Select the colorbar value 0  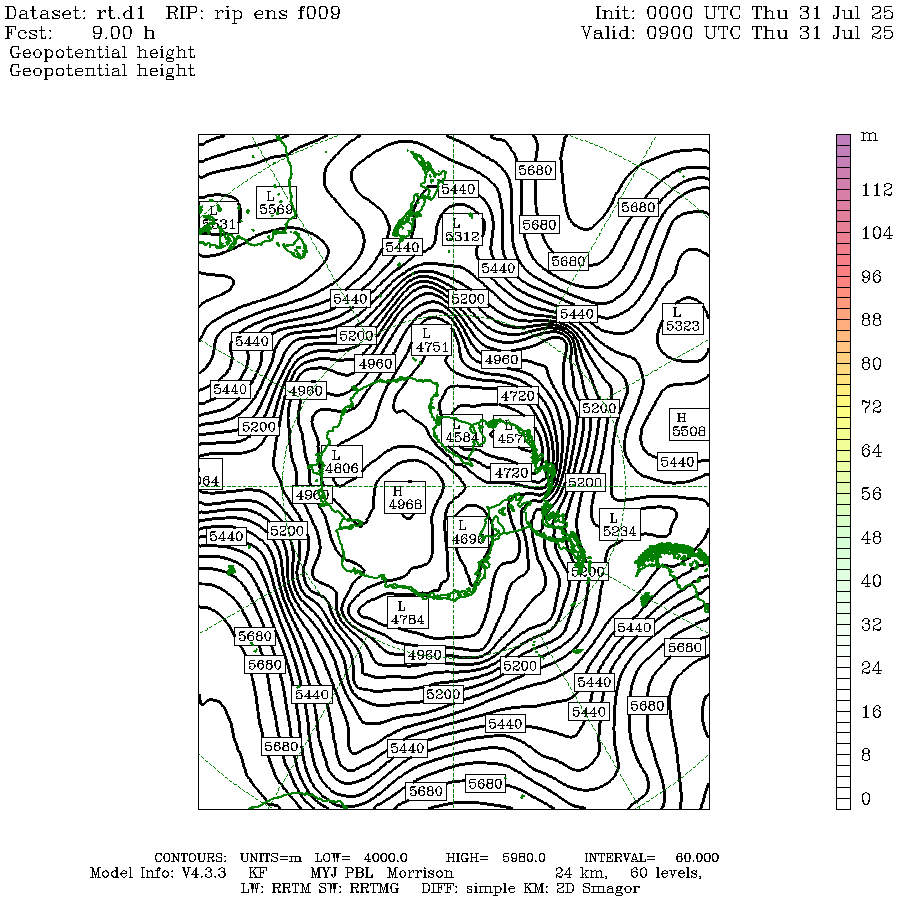[866, 798]
